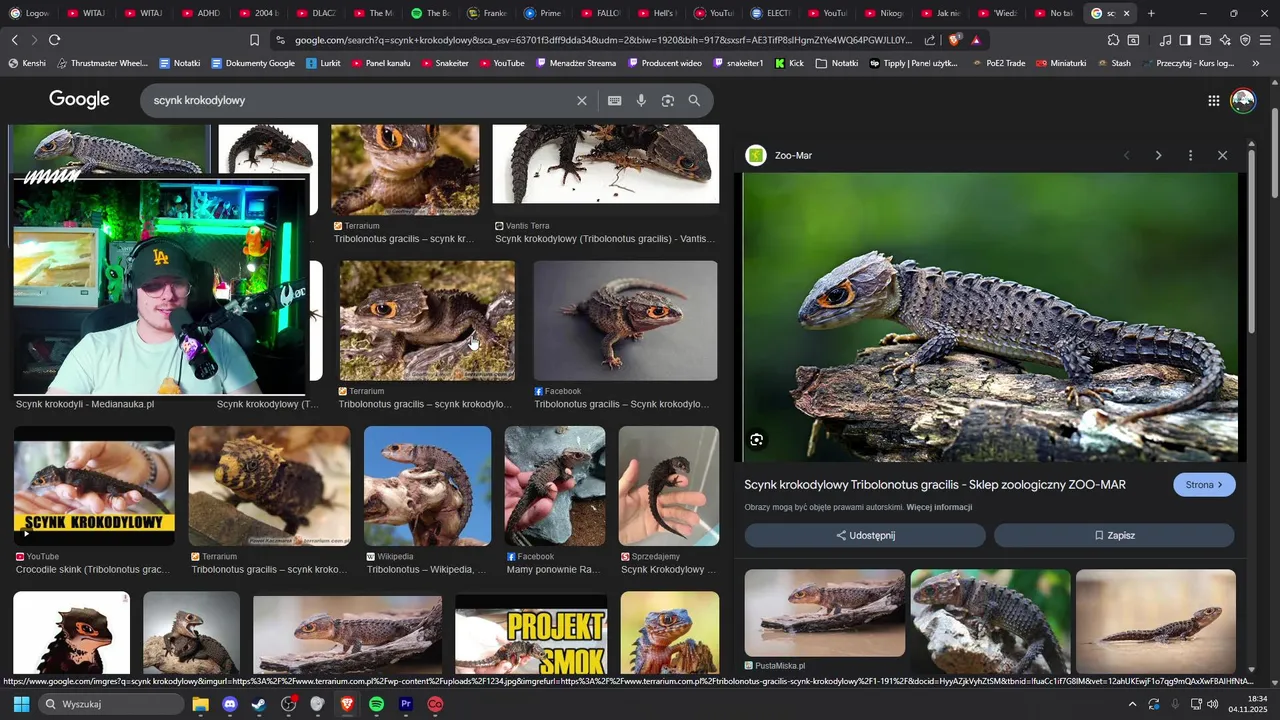Show hidden system tray icons
The image size is (1280, 720).
click(x=1132, y=704)
